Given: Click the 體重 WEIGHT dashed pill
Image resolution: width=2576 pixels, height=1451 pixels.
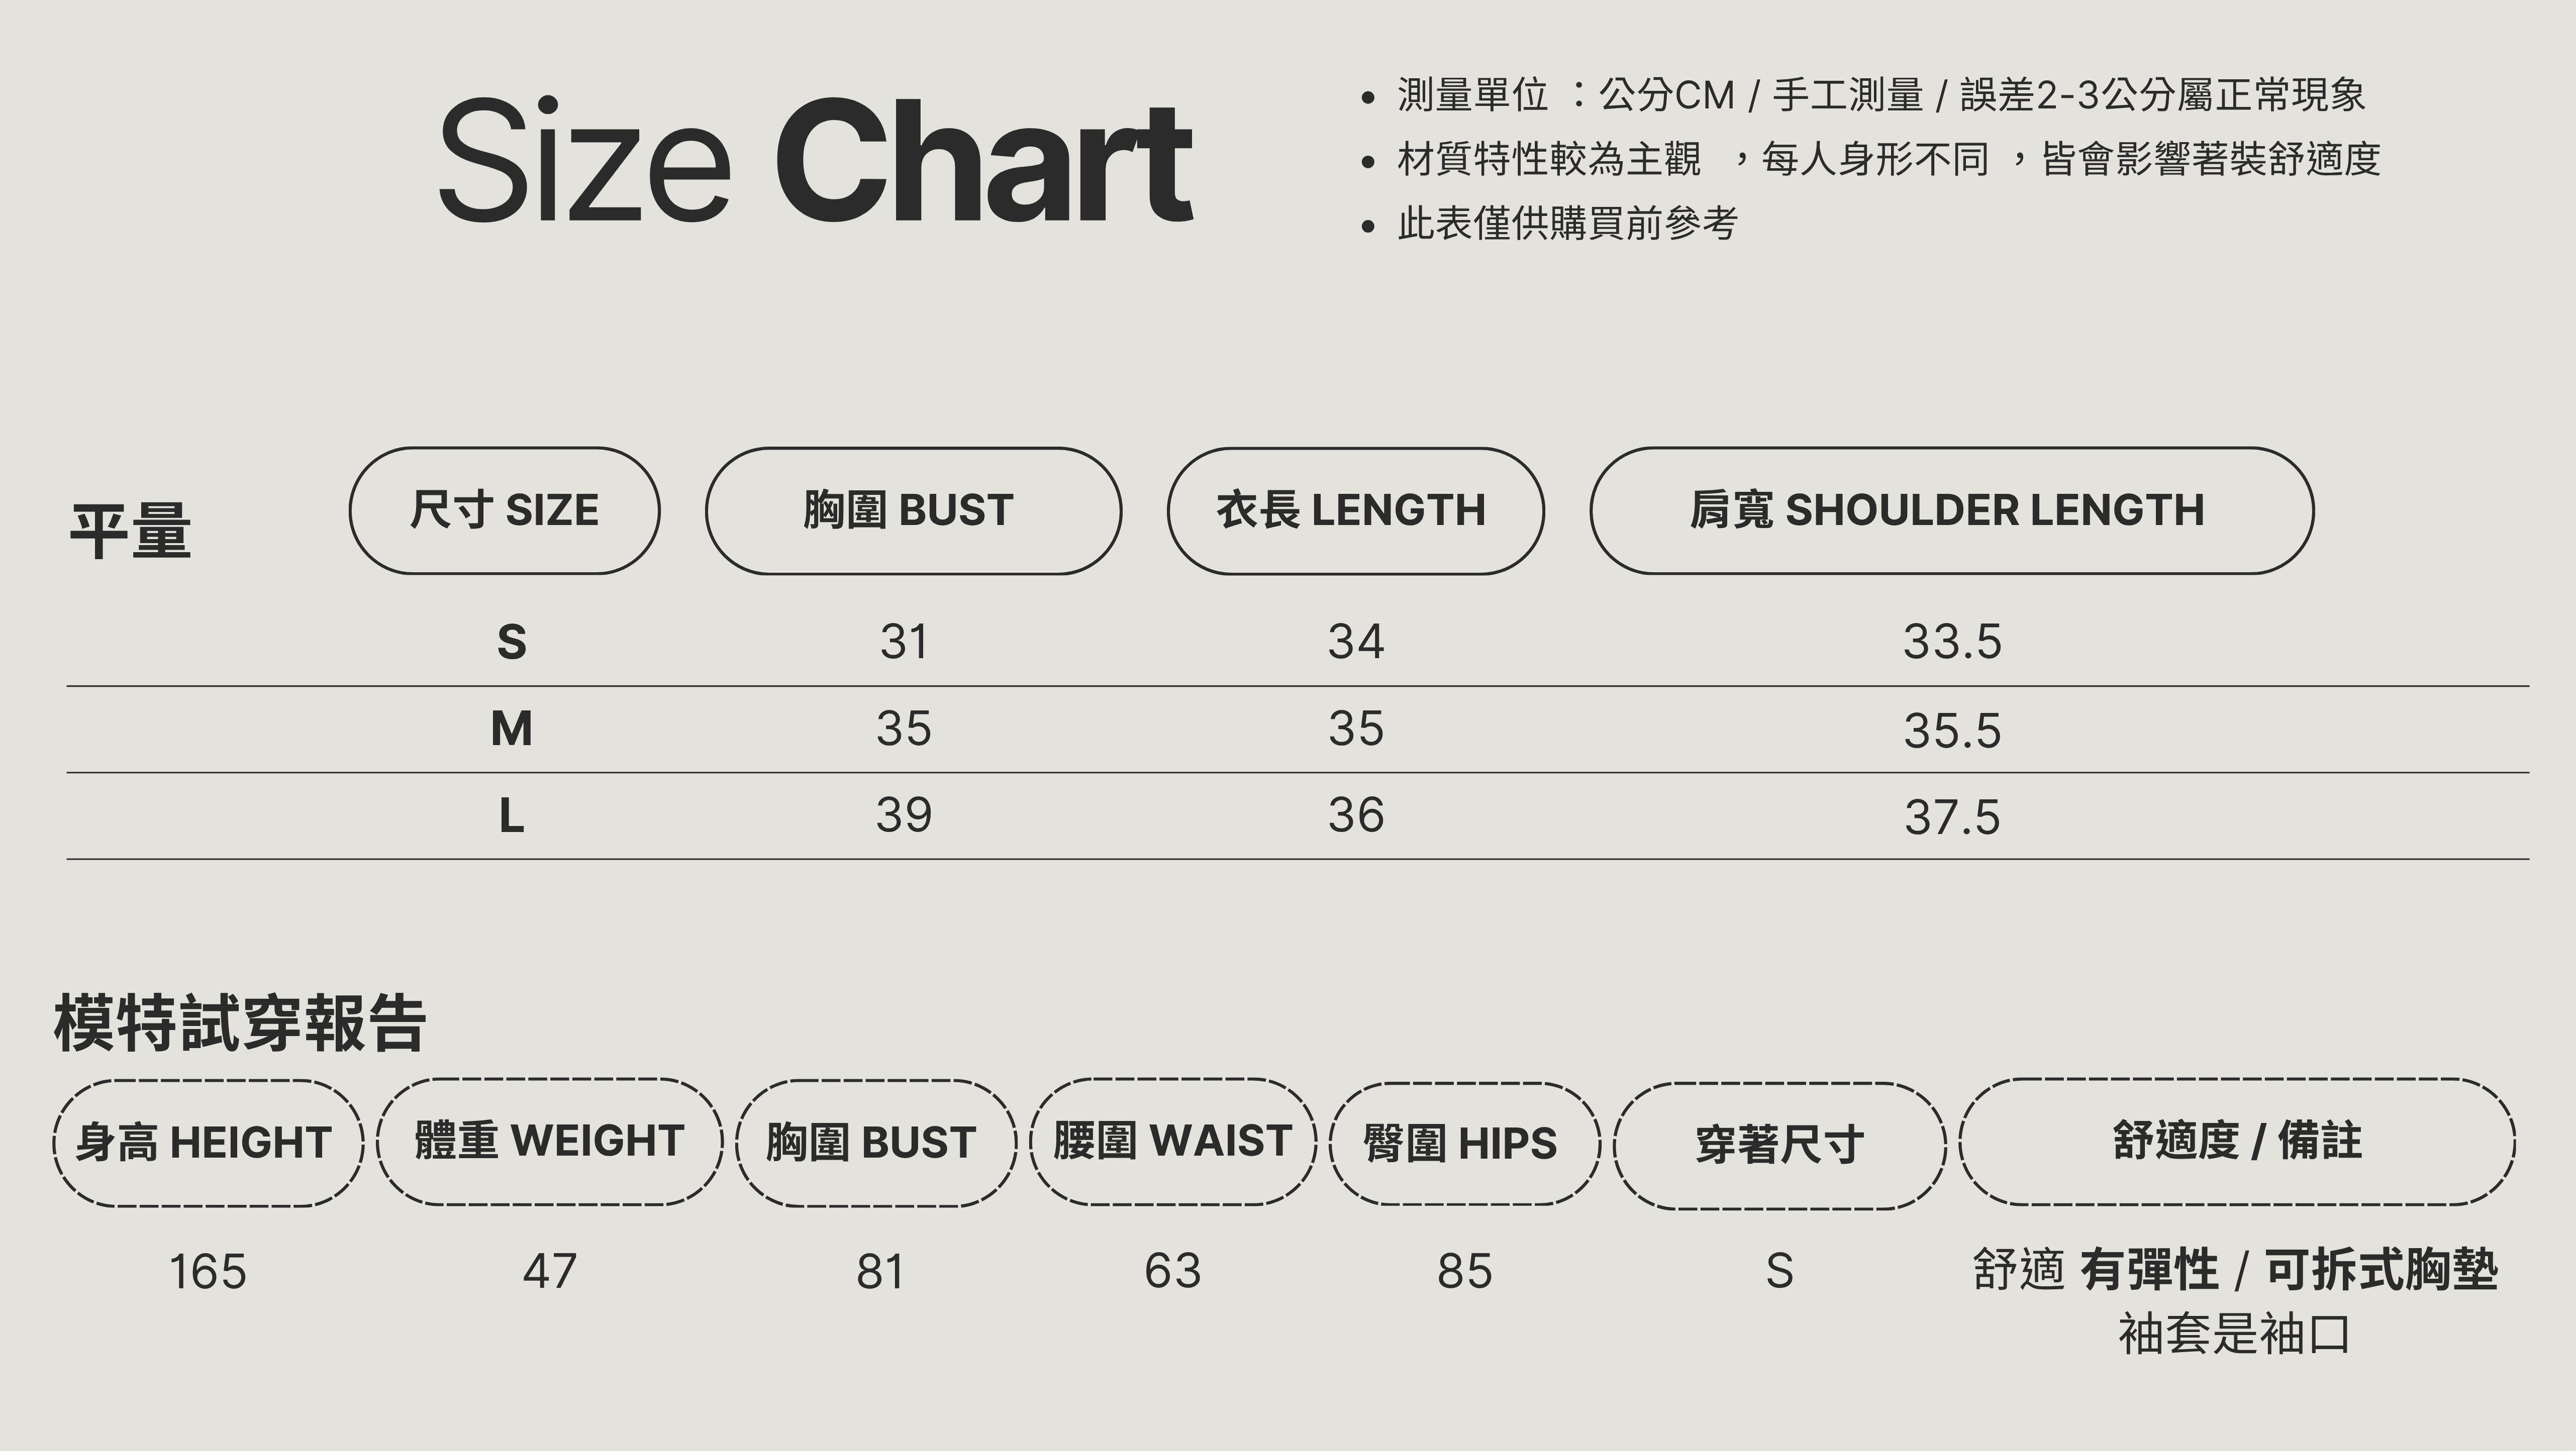Looking at the screenshot, I should click(549, 1142).
